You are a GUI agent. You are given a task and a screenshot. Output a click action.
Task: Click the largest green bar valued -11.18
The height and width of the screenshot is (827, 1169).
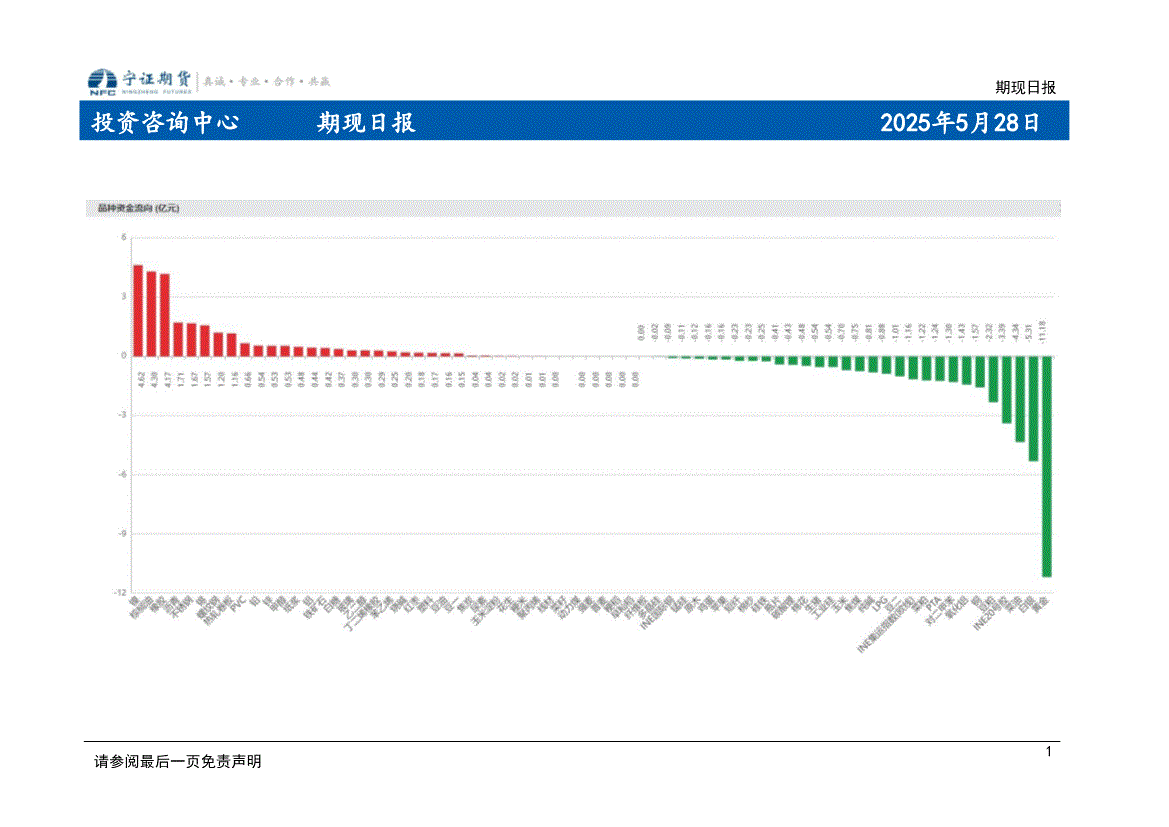pos(1046,465)
